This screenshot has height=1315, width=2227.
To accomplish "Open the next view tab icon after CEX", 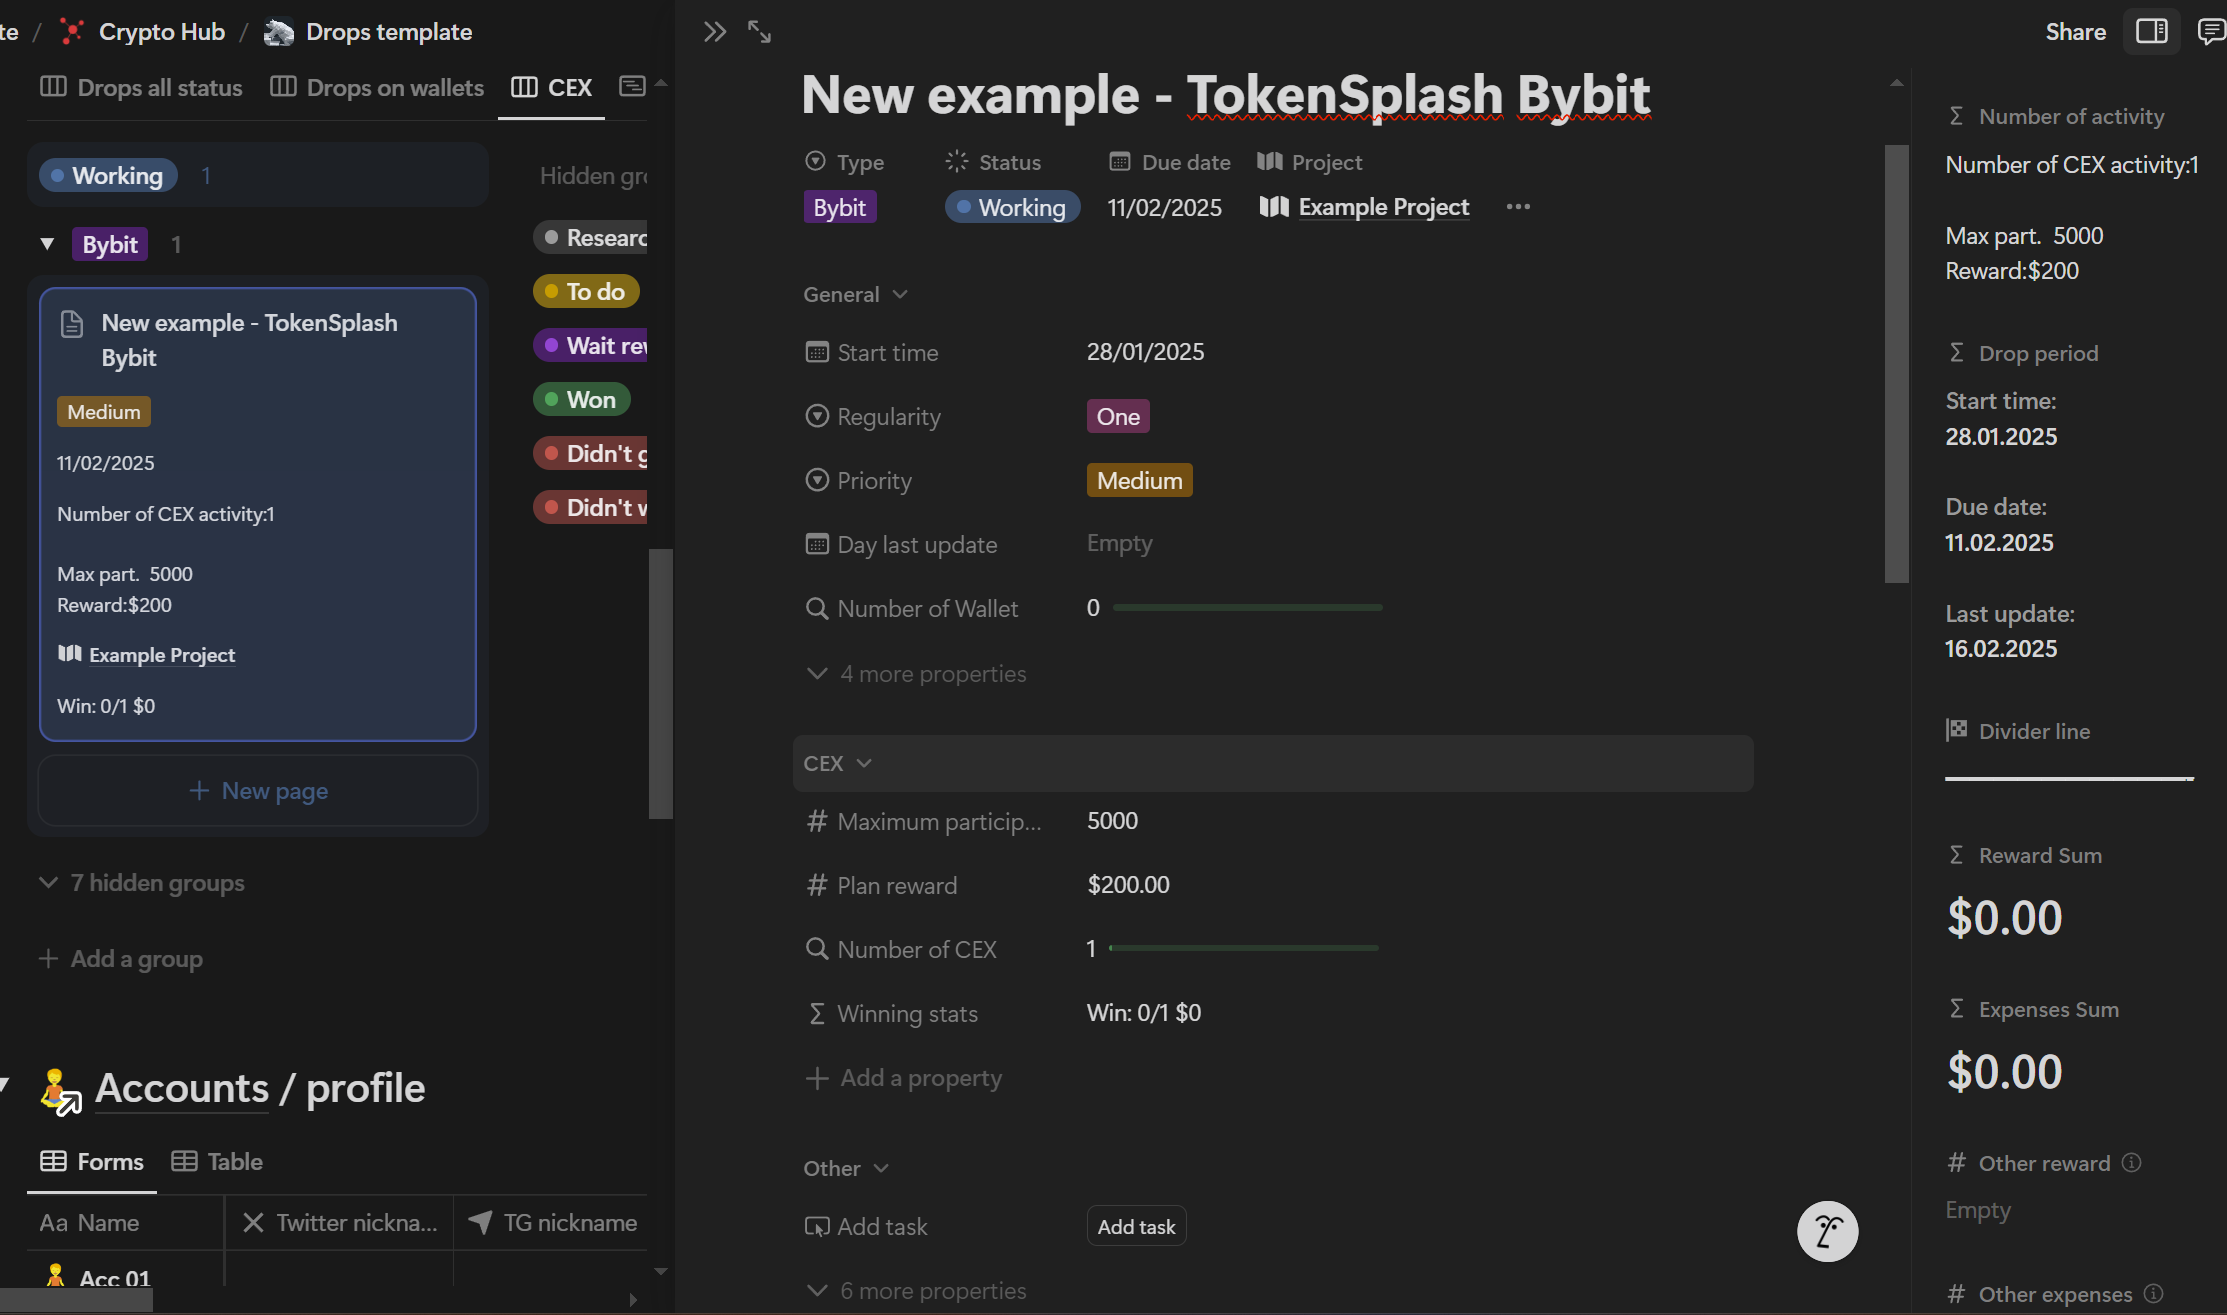I will (x=632, y=86).
